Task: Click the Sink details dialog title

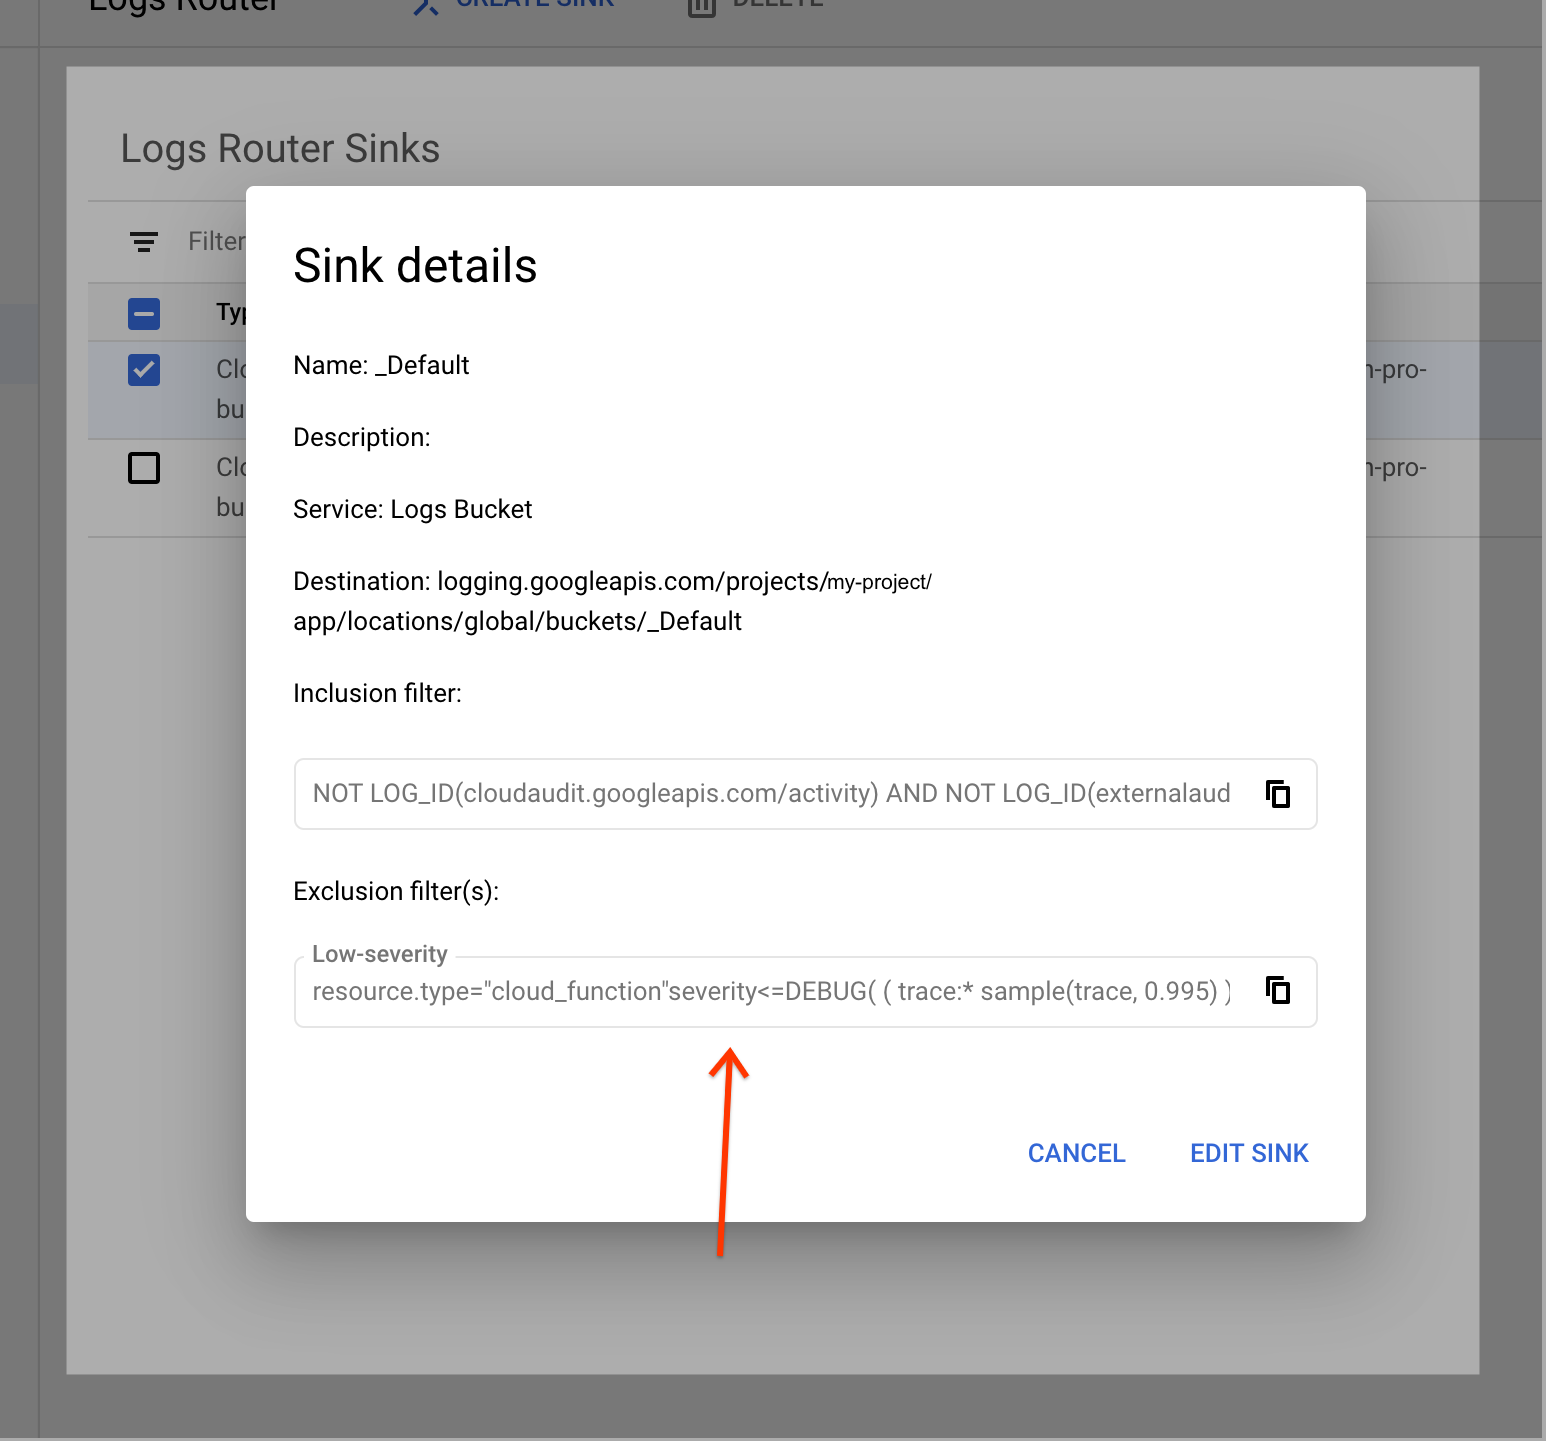Action: (415, 265)
